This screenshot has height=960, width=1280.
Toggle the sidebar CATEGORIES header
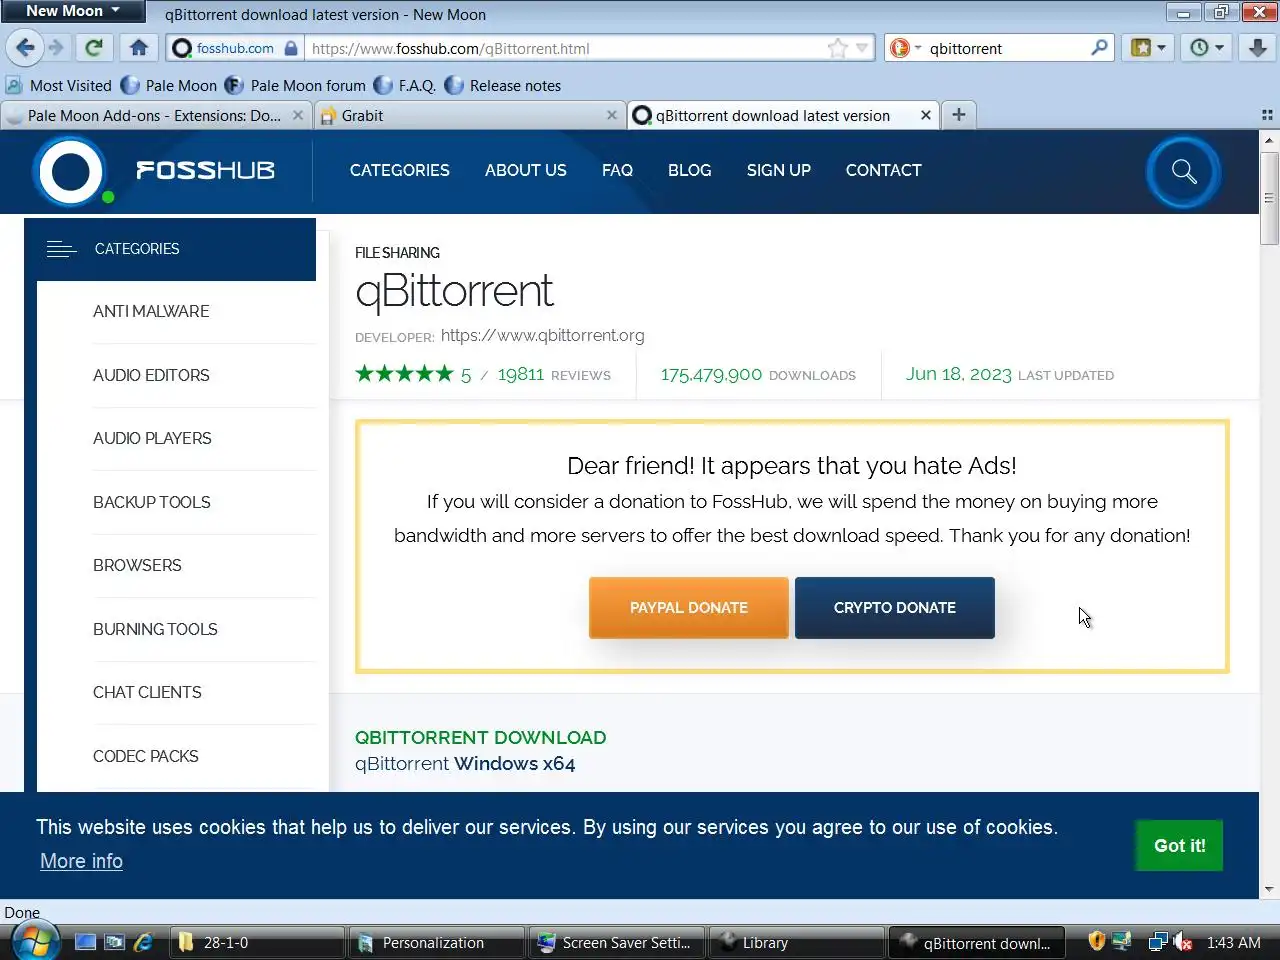click(170, 249)
